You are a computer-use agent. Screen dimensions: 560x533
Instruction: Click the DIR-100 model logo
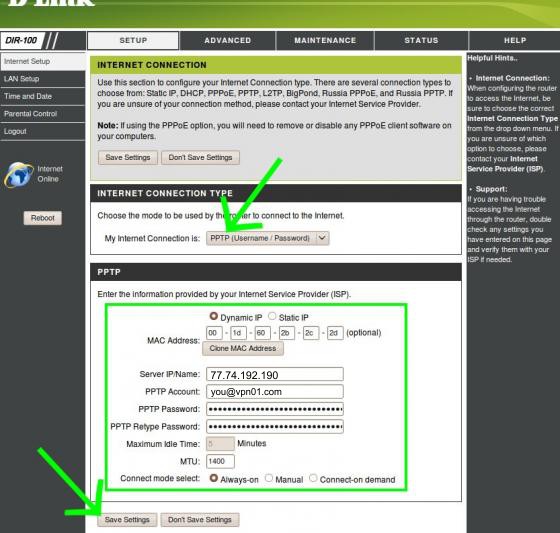pos(22,40)
